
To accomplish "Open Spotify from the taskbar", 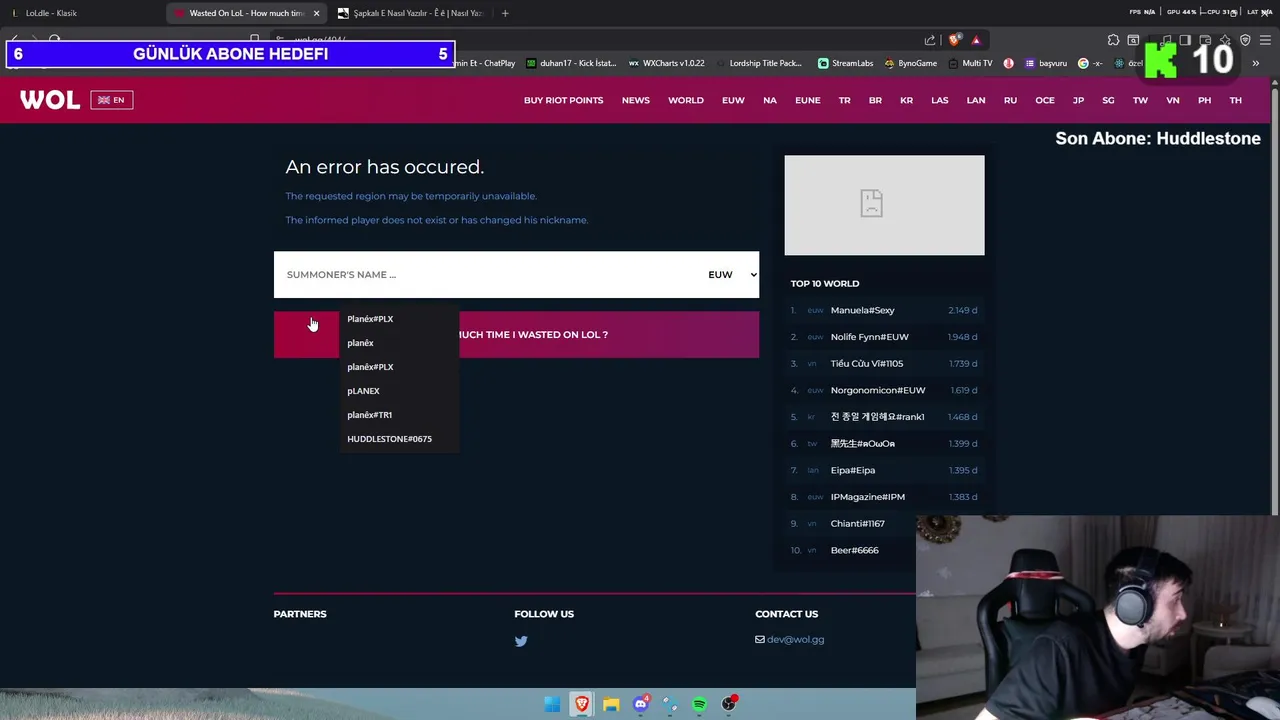I will pyautogui.click(x=699, y=704).
